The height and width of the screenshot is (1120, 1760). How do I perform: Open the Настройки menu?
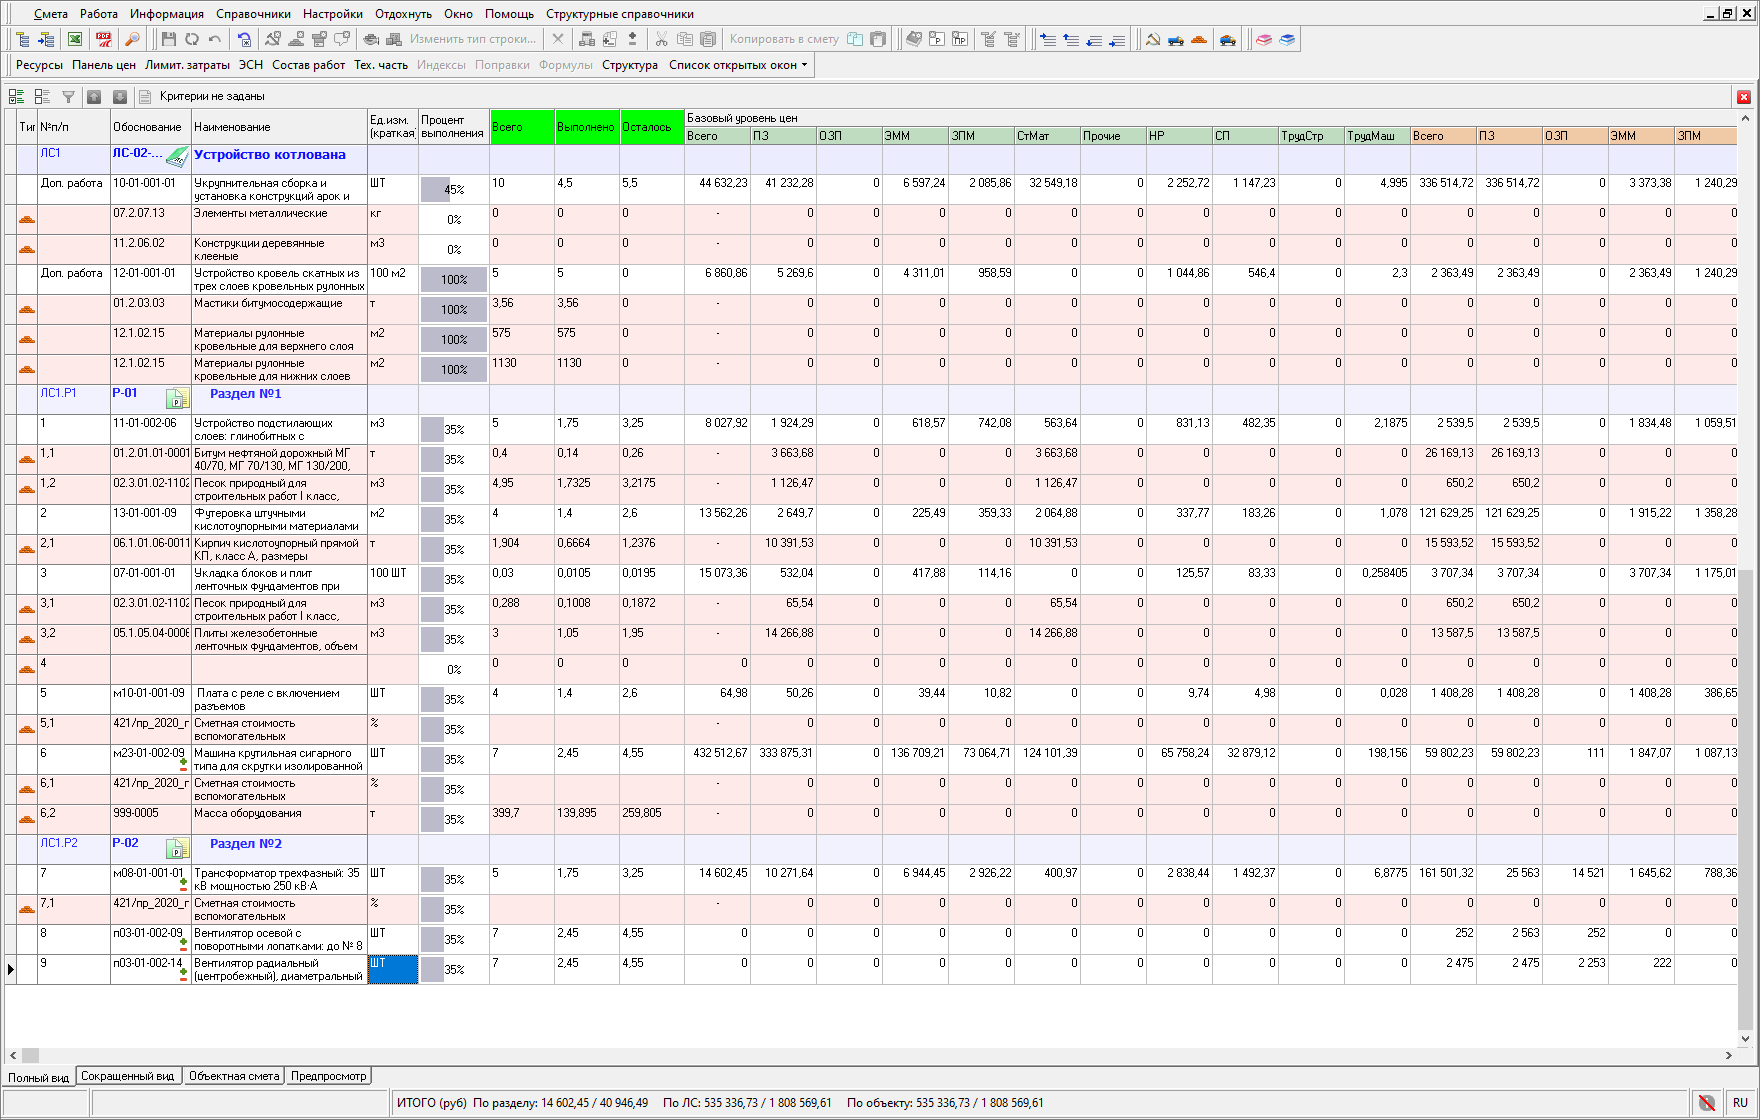[333, 14]
